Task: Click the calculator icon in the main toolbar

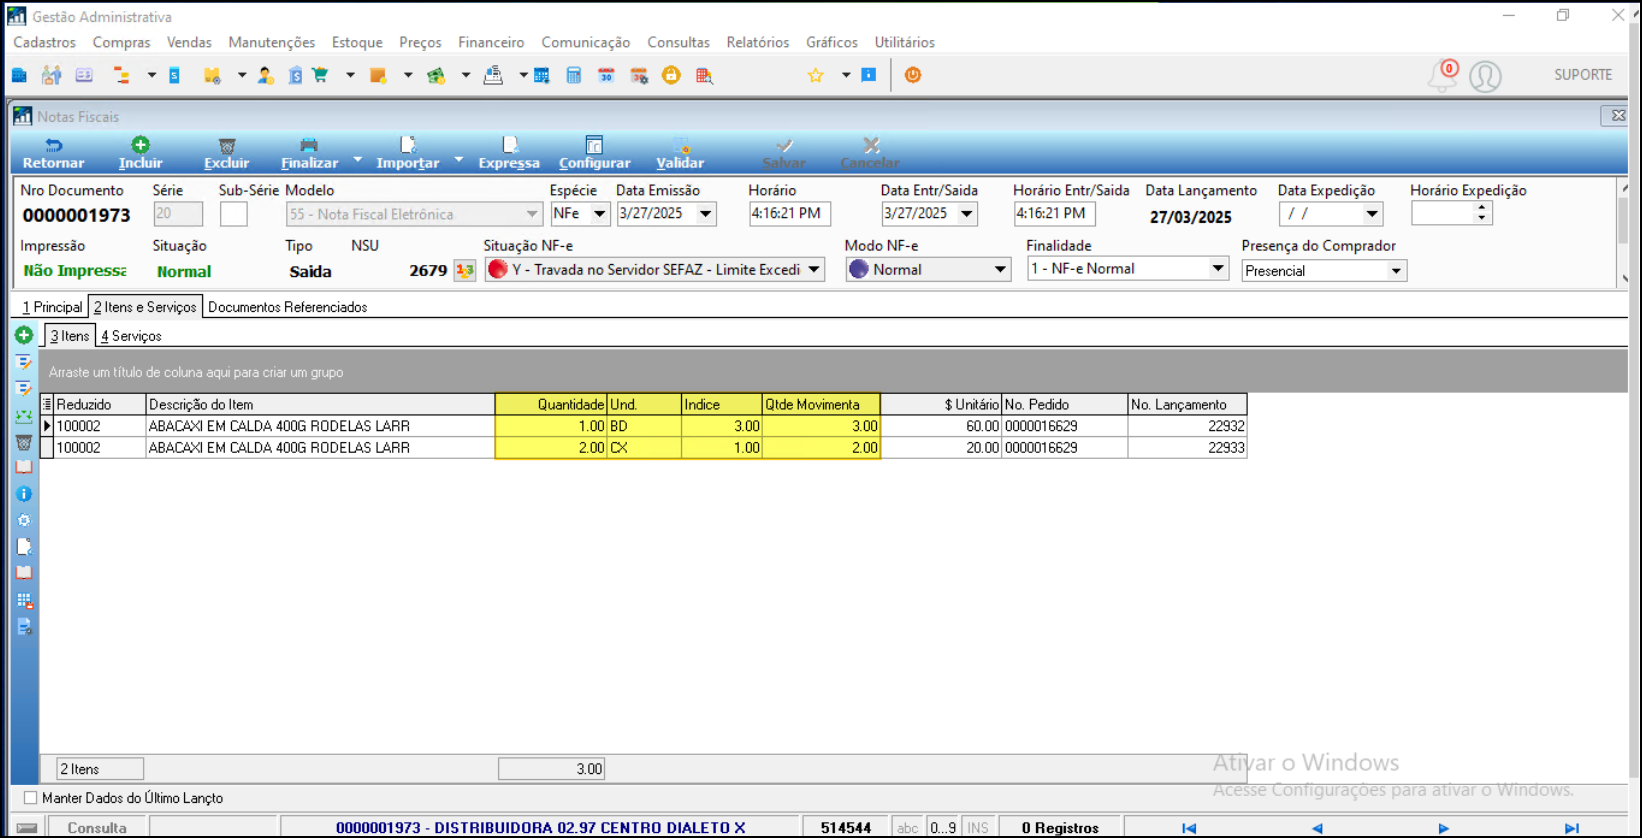Action: click(574, 75)
